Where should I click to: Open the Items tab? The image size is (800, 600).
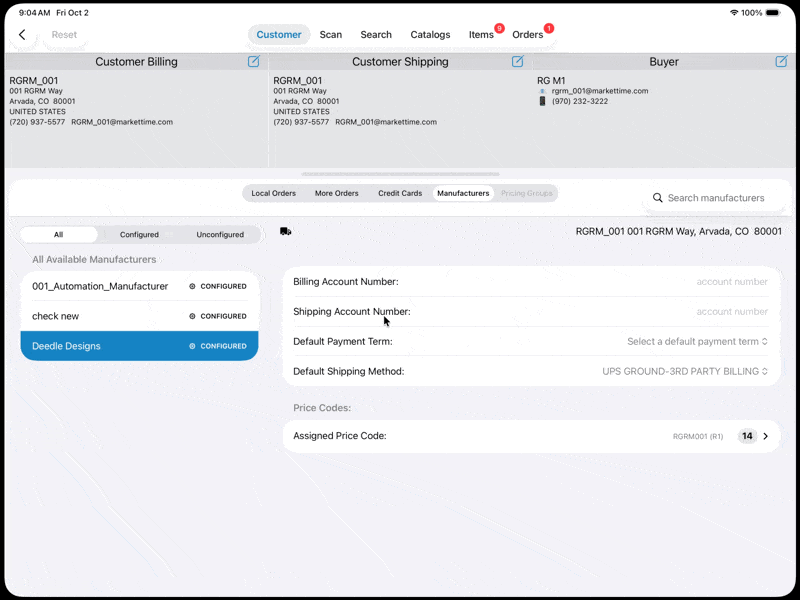point(481,35)
